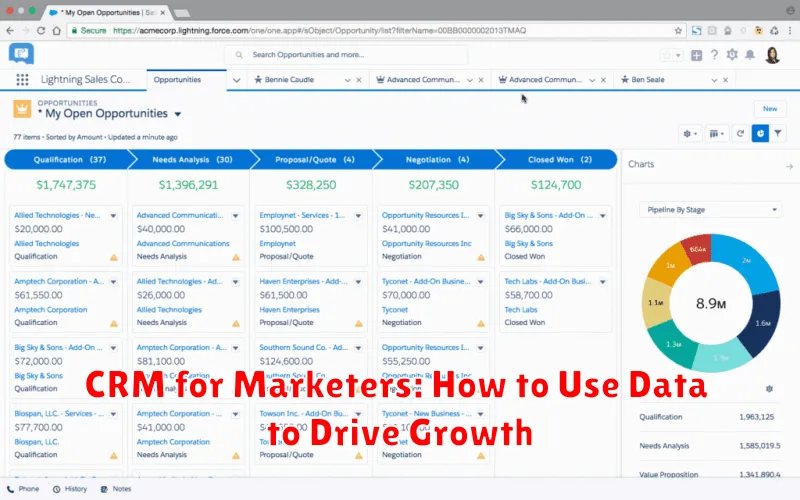Open chart settings gear below donut
The width and height of the screenshot is (800, 500).
tap(769, 389)
